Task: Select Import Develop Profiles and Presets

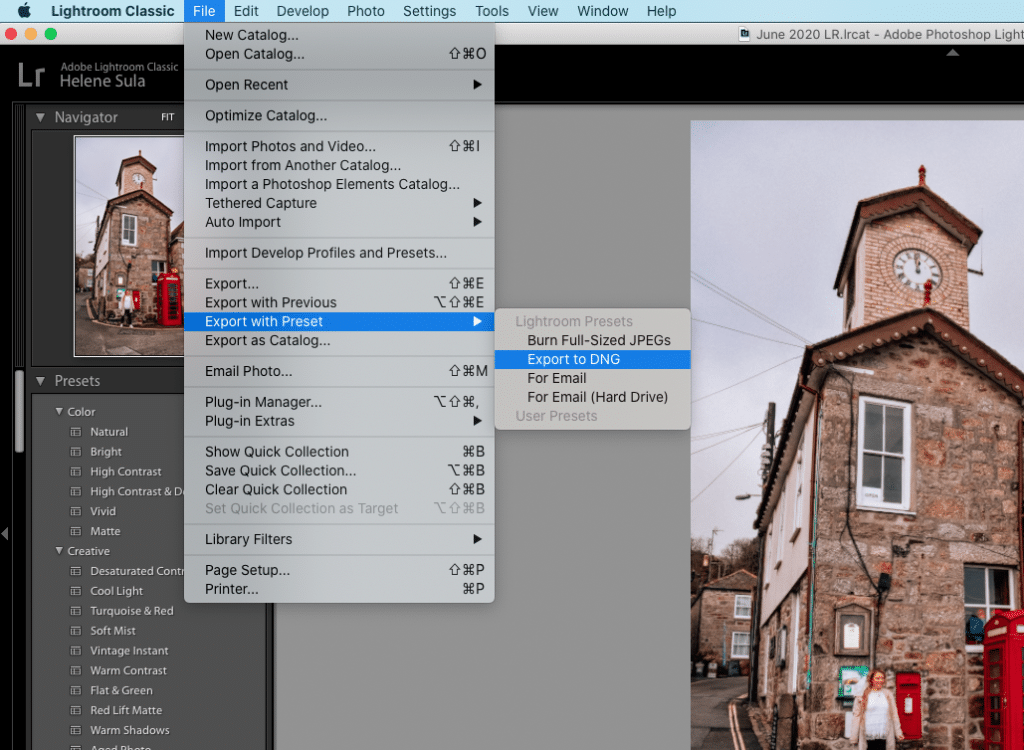Action: pos(339,253)
